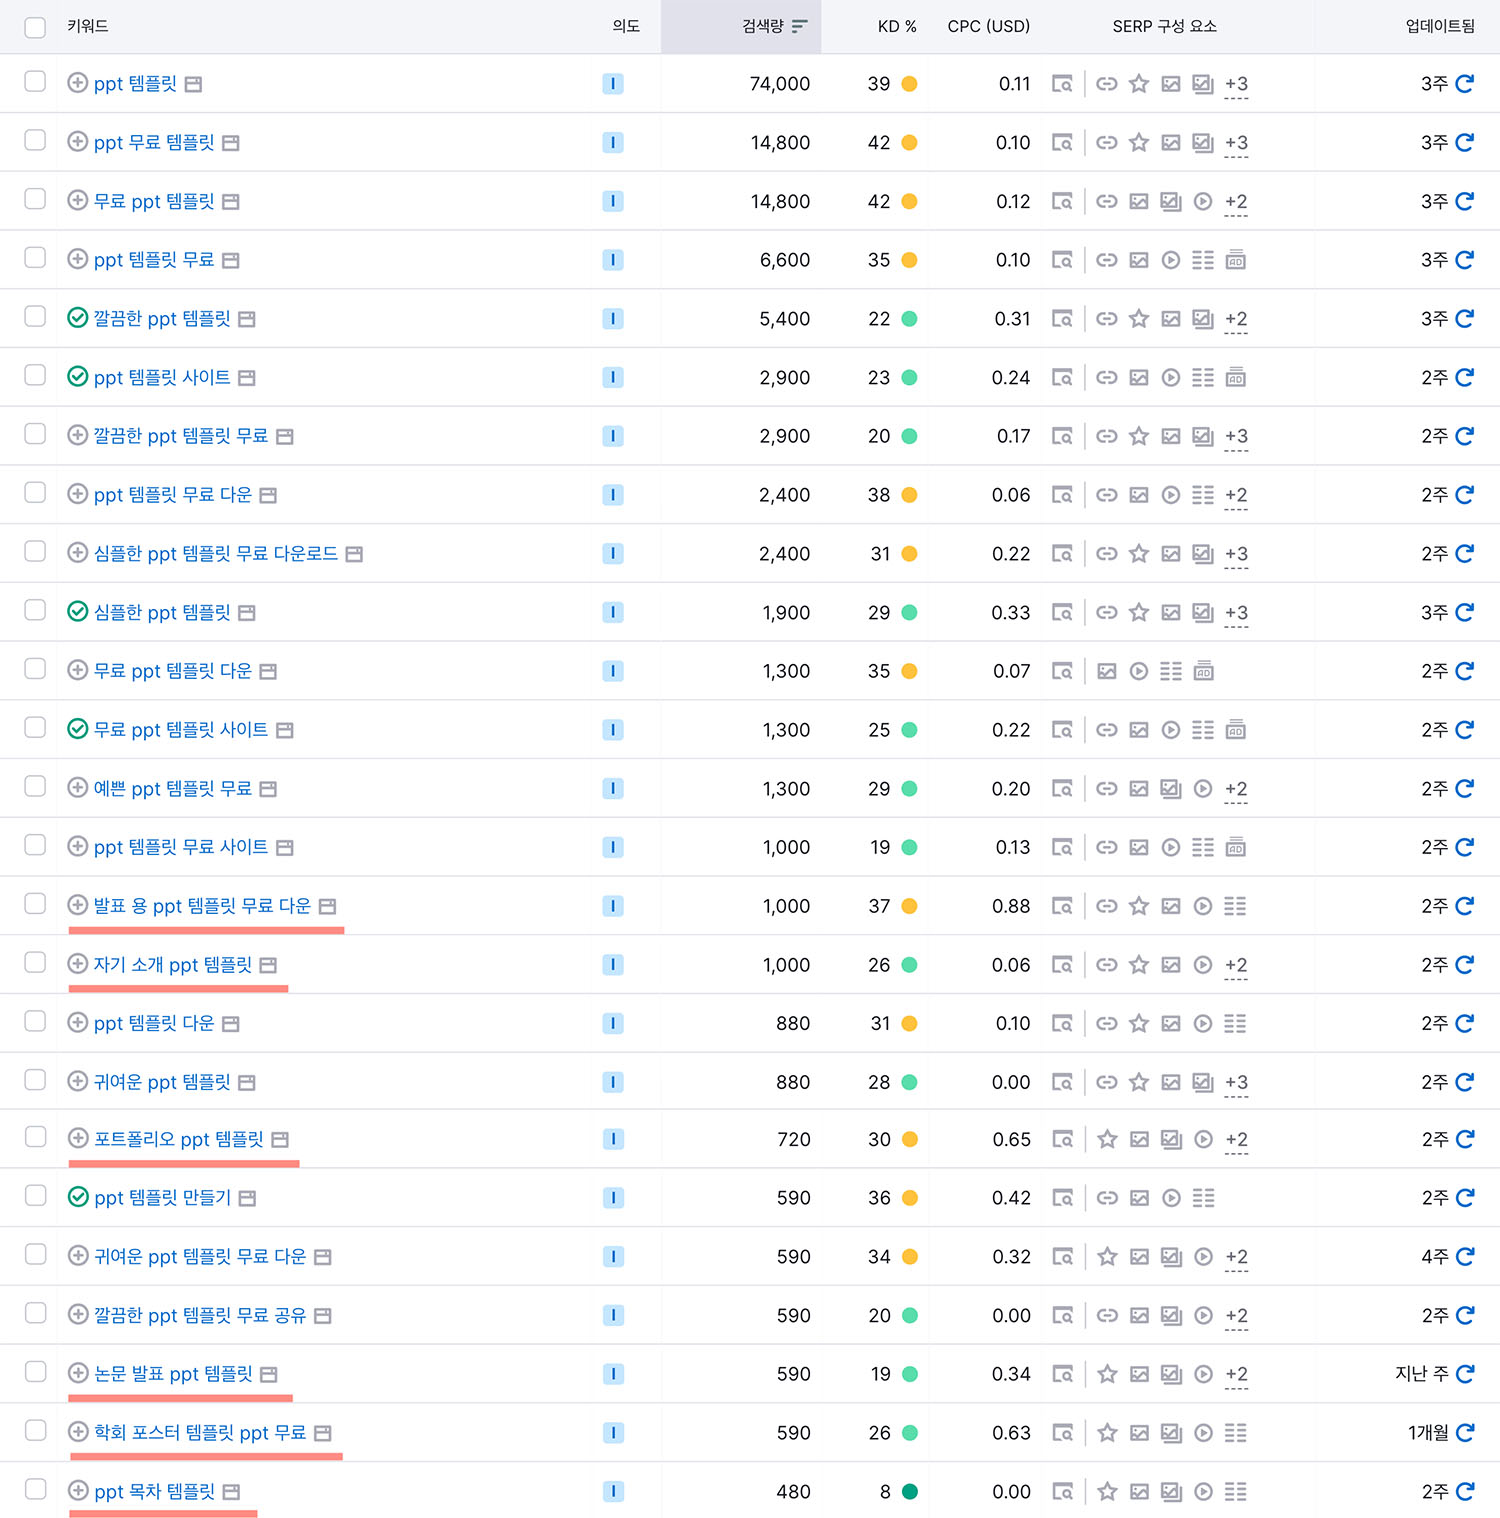Refresh the 논문 발표 ppt 템플릿 data
The height and width of the screenshot is (1518, 1500).
click(x=1465, y=1374)
